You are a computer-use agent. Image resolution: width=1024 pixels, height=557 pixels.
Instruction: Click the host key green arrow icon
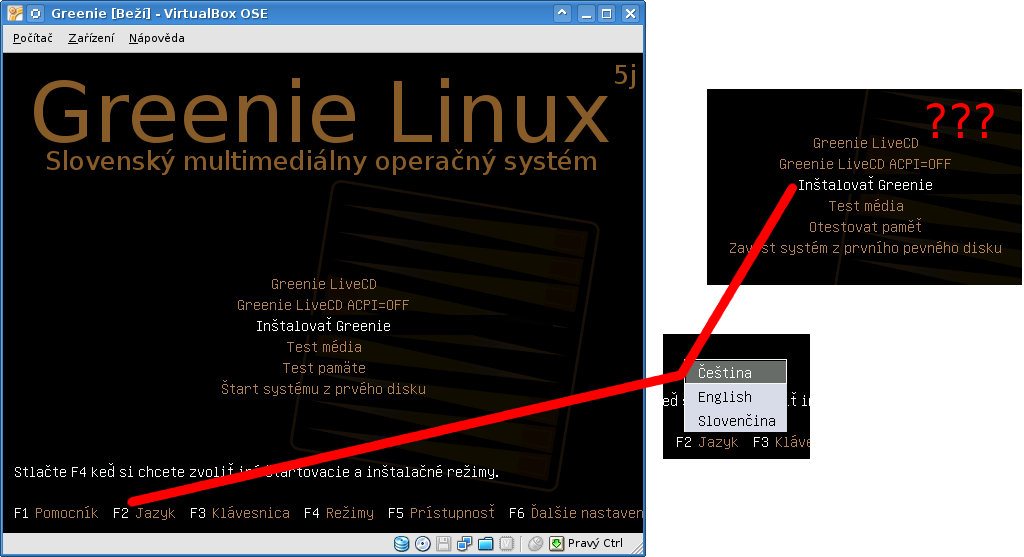(x=556, y=543)
